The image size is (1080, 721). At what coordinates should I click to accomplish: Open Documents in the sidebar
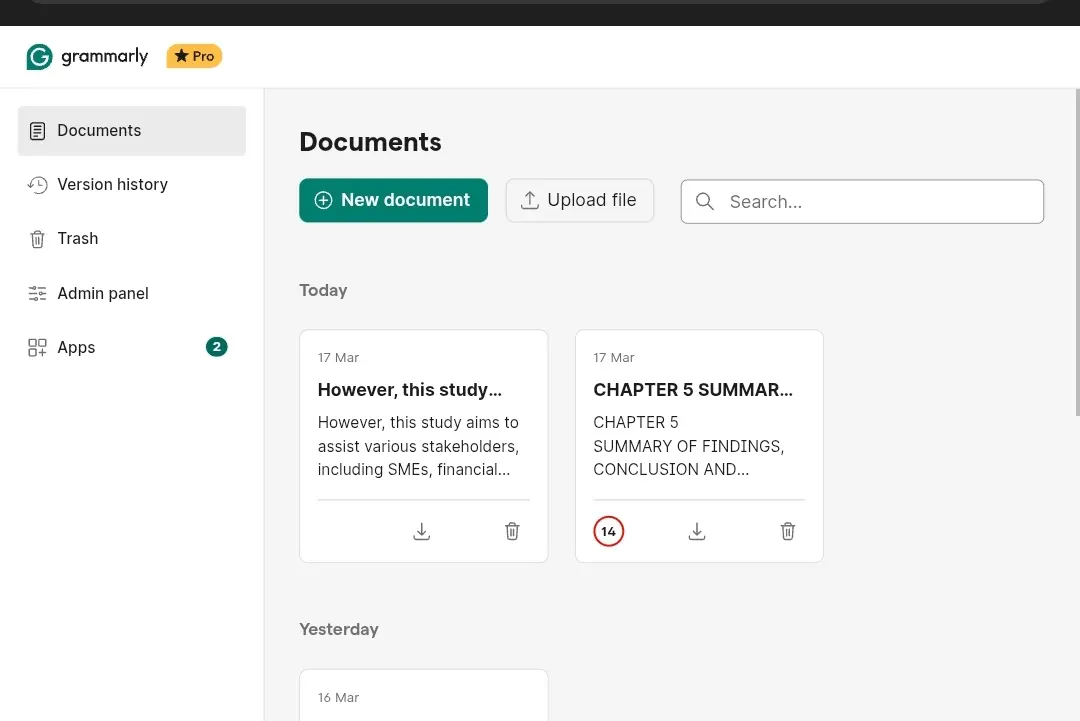pyautogui.click(x=132, y=131)
